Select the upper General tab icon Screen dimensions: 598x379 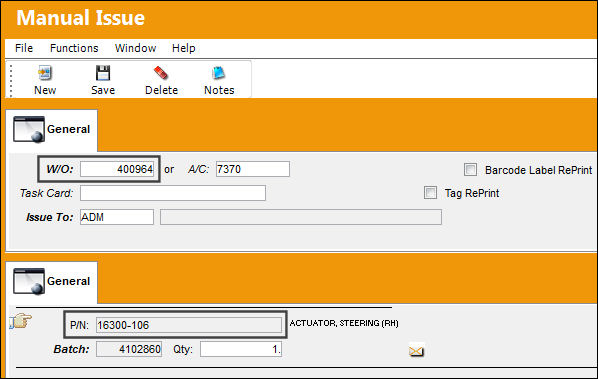tap(29, 129)
